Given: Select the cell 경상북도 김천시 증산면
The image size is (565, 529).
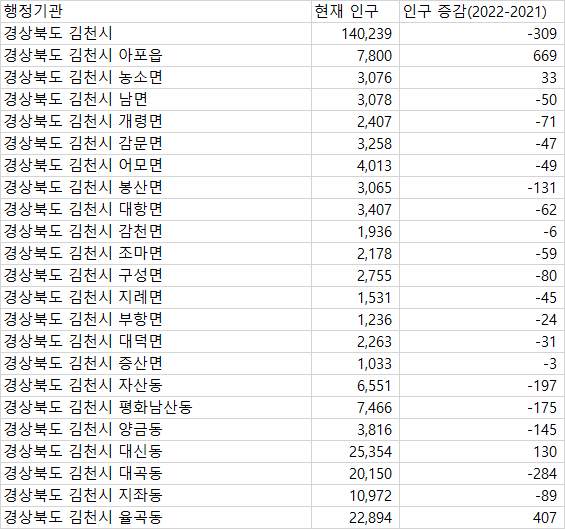Looking at the screenshot, I should [x=156, y=363].
